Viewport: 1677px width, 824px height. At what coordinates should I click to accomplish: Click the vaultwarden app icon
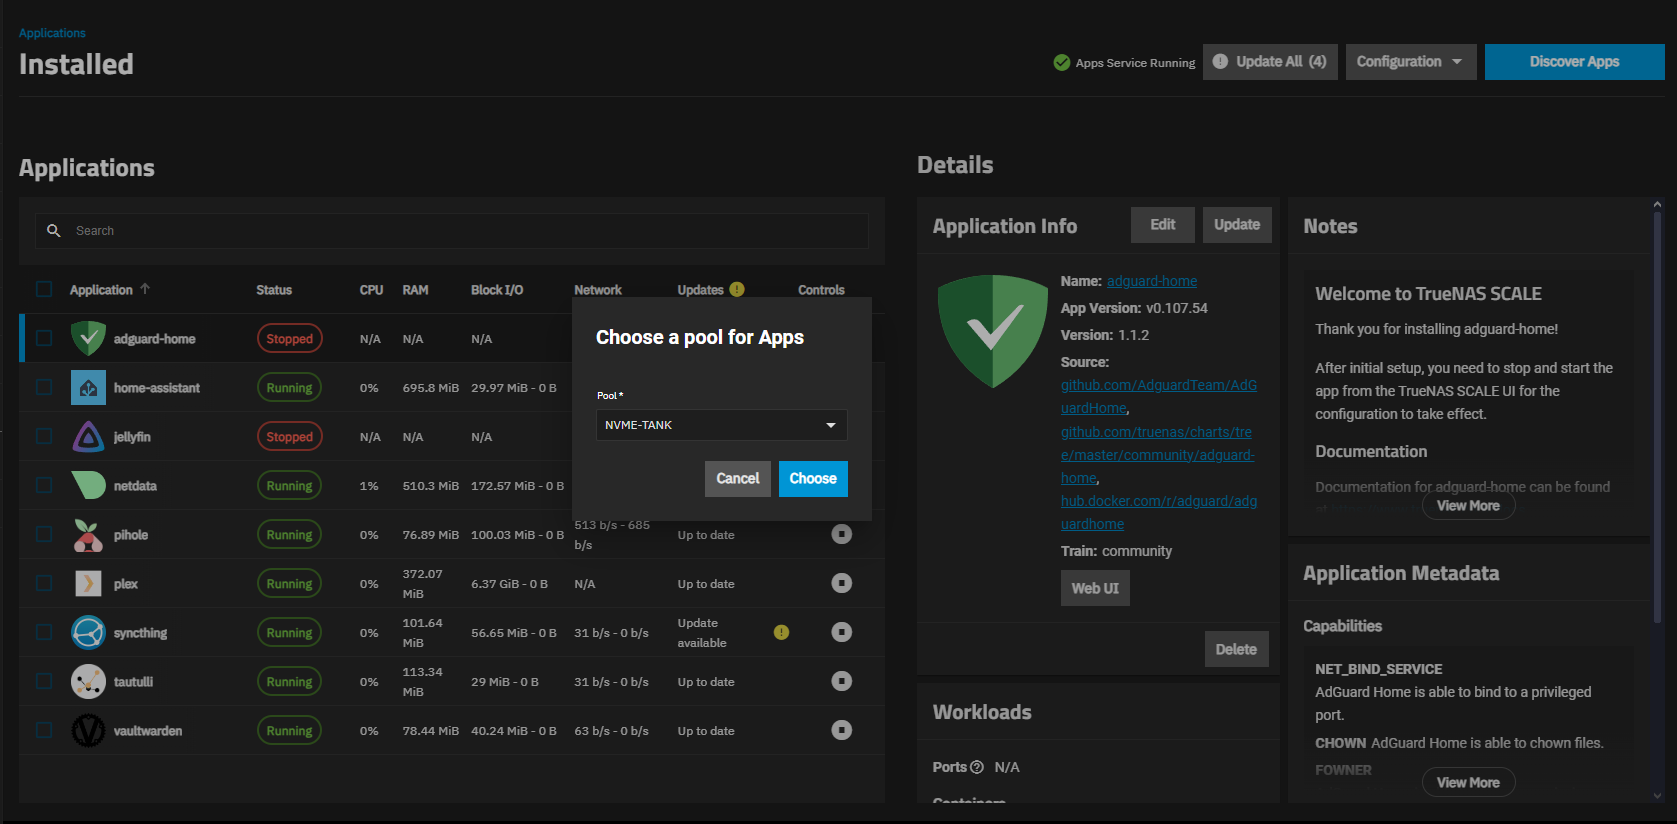[x=88, y=730]
